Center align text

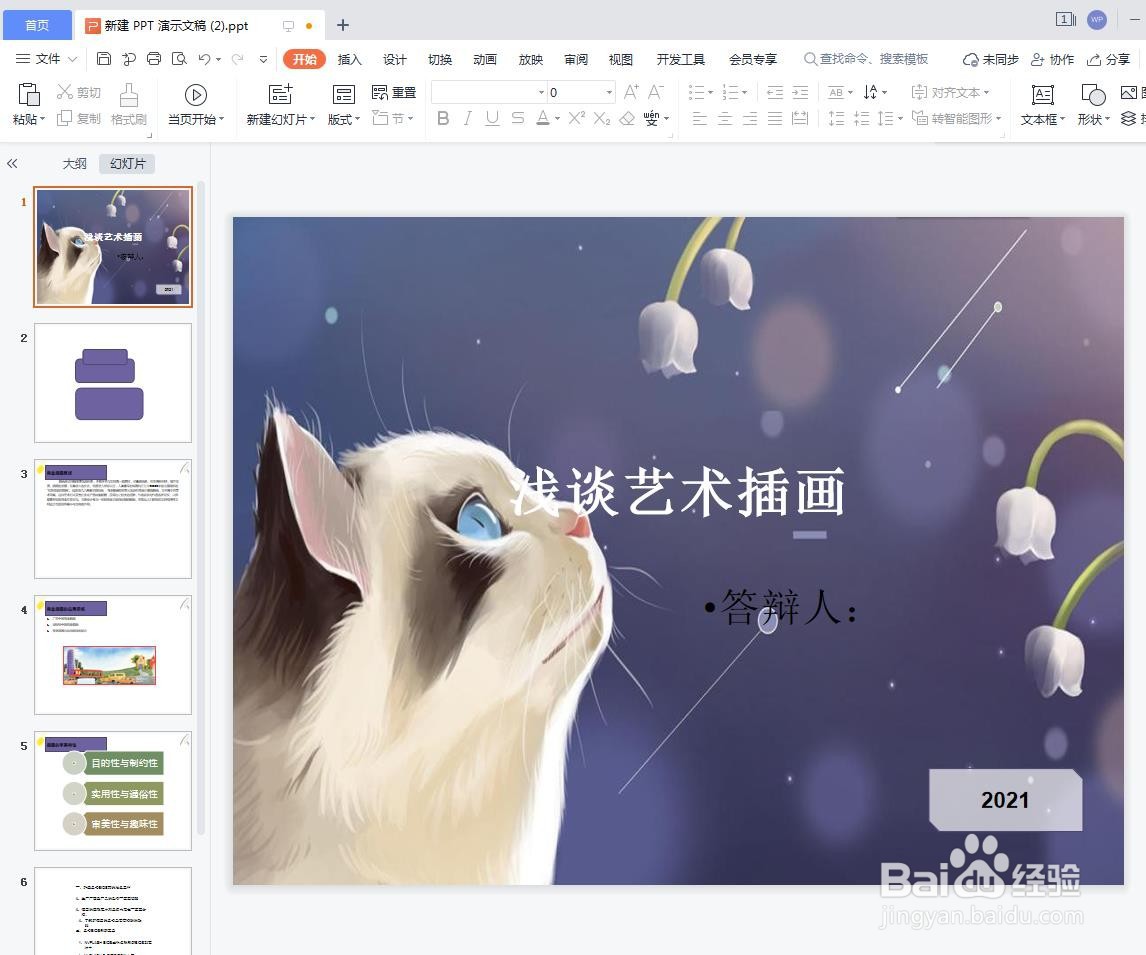click(724, 118)
